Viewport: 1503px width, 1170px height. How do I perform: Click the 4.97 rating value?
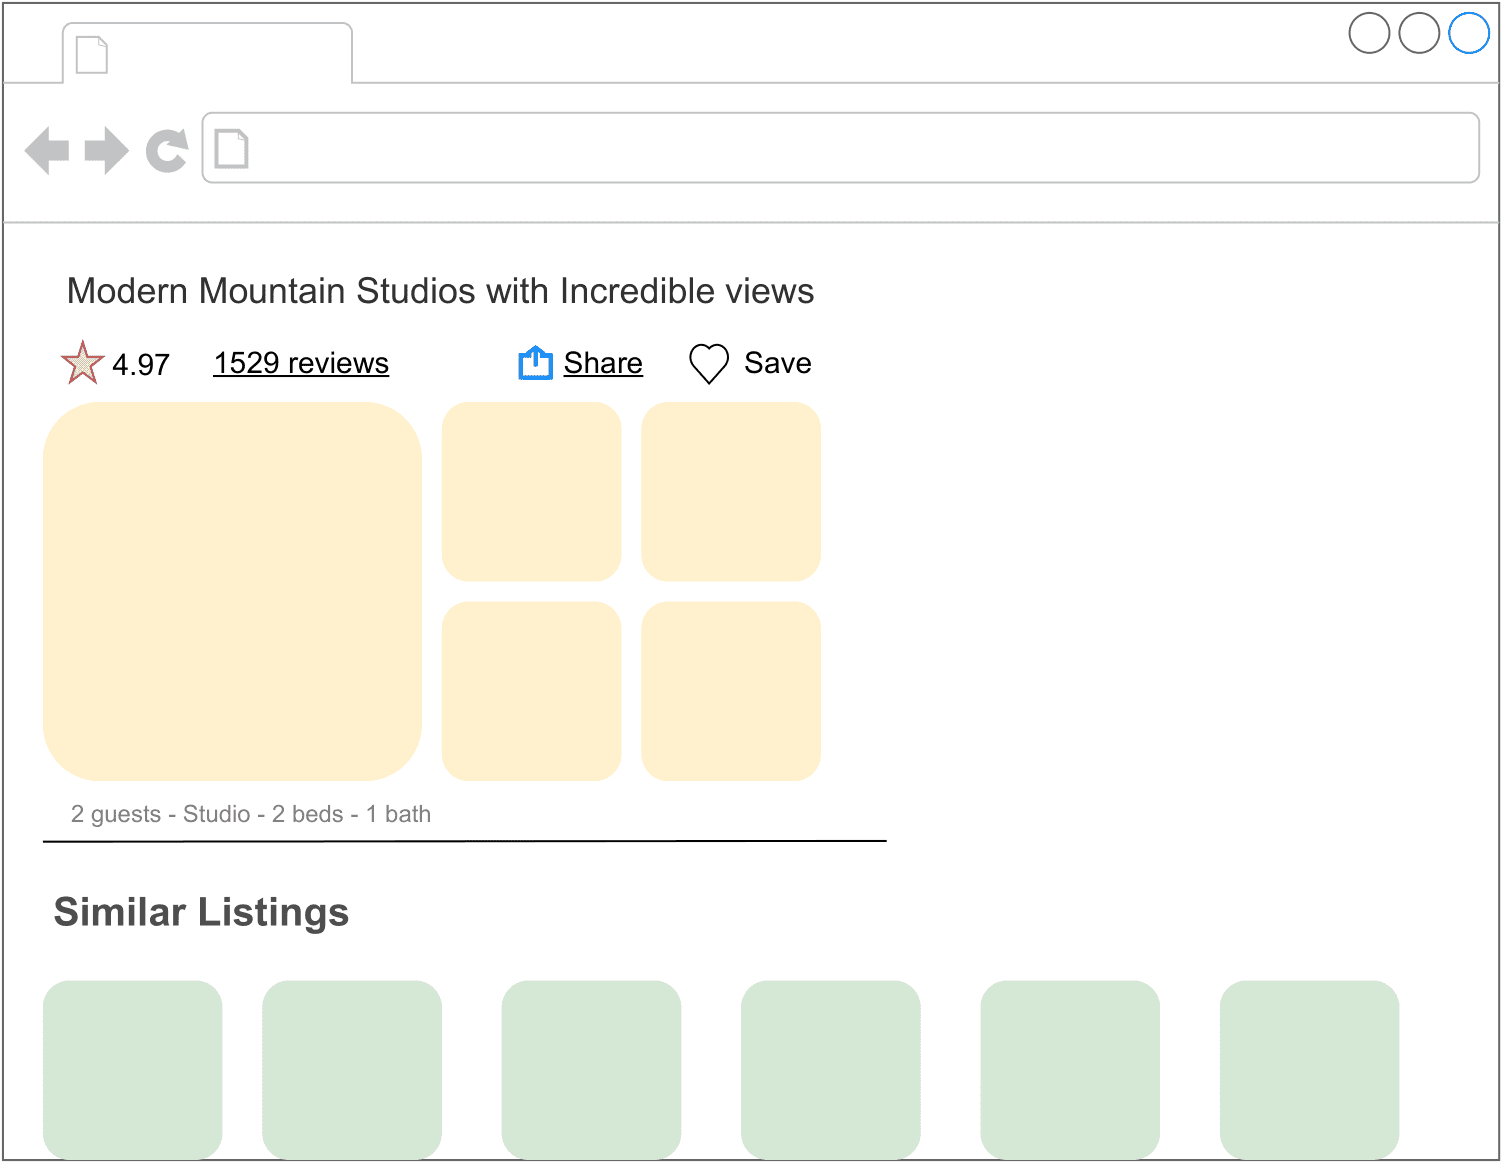(141, 363)
